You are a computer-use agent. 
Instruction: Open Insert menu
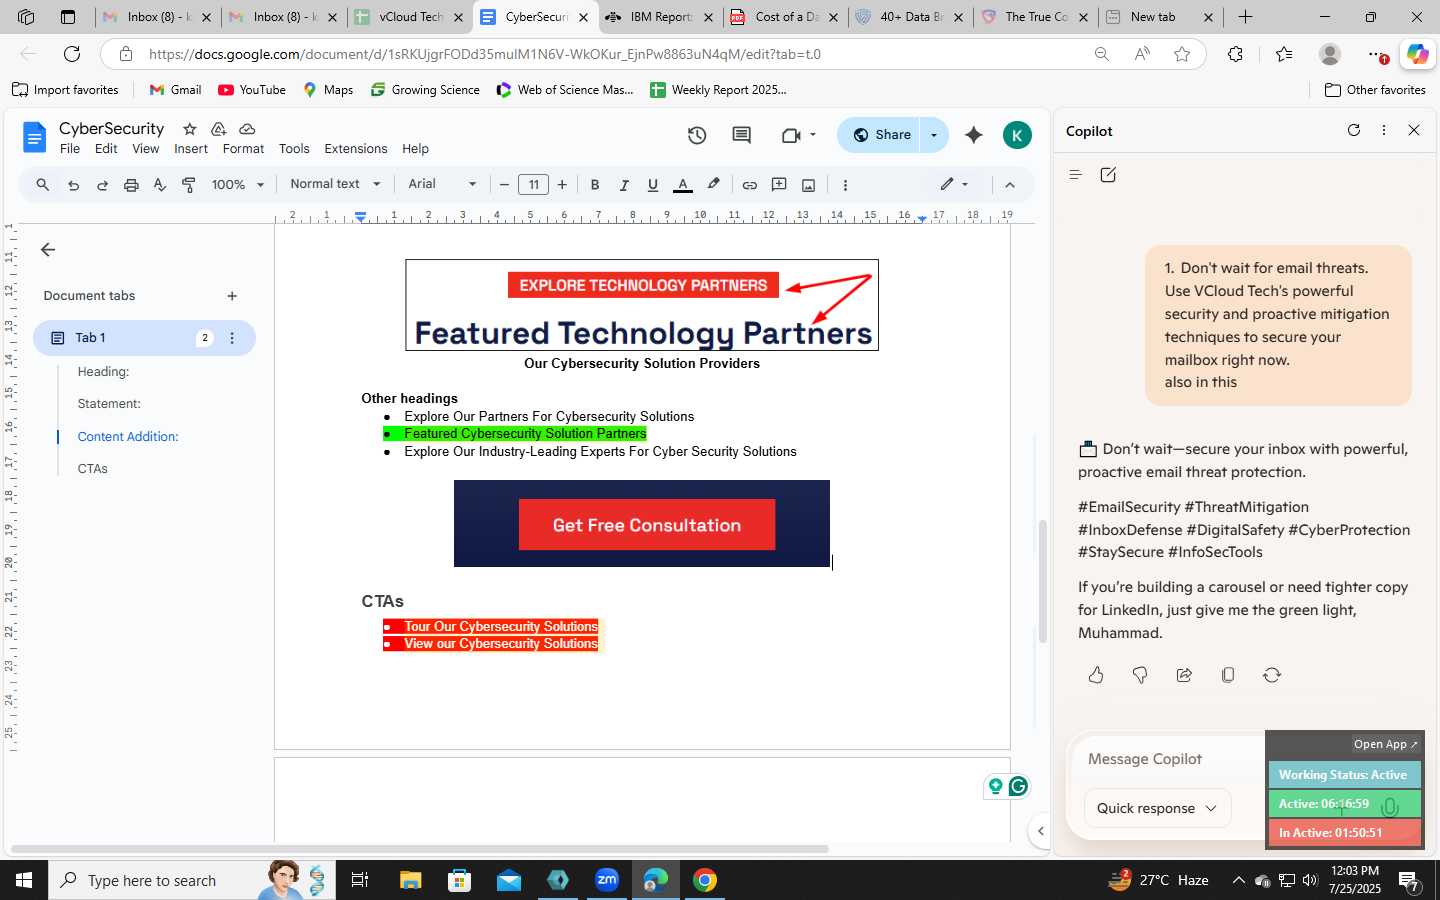(x=191, y=149)
